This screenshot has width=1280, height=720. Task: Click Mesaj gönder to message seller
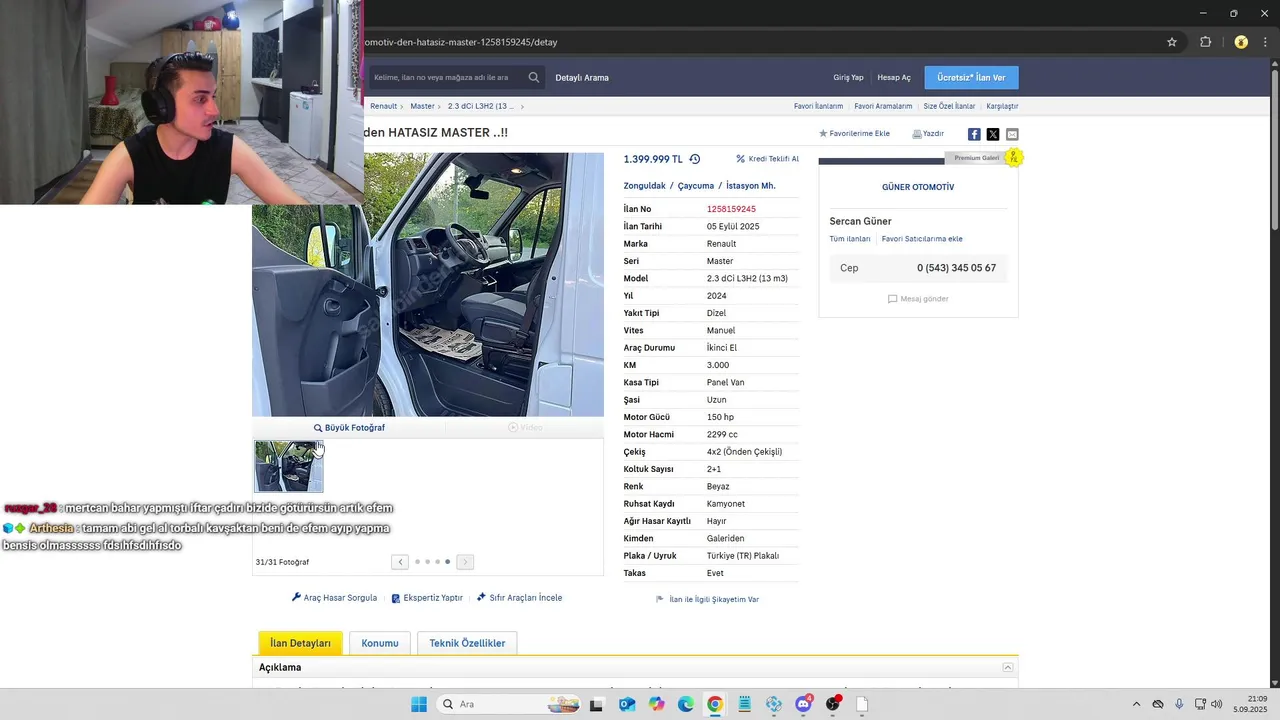pos(918,299)
